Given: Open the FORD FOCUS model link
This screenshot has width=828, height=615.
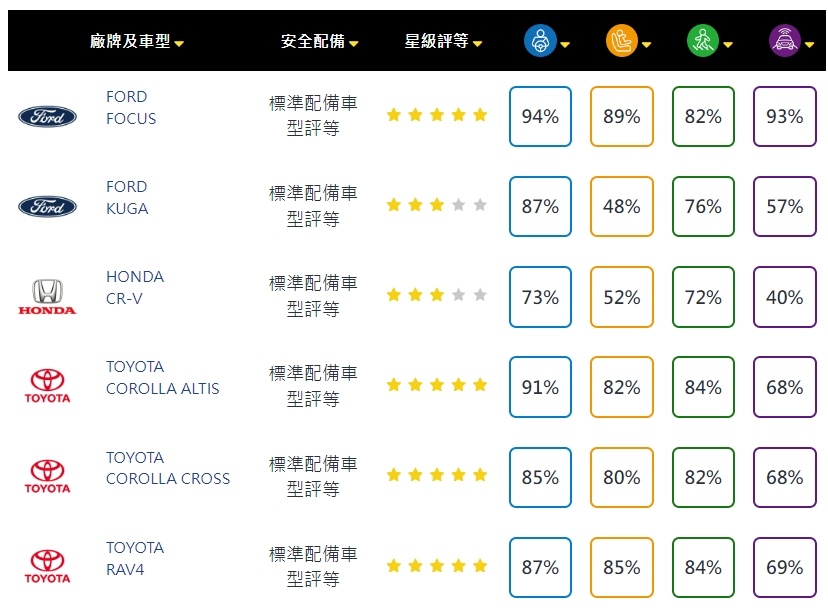Looking at the screenshot, I should [x=131, y=108].
